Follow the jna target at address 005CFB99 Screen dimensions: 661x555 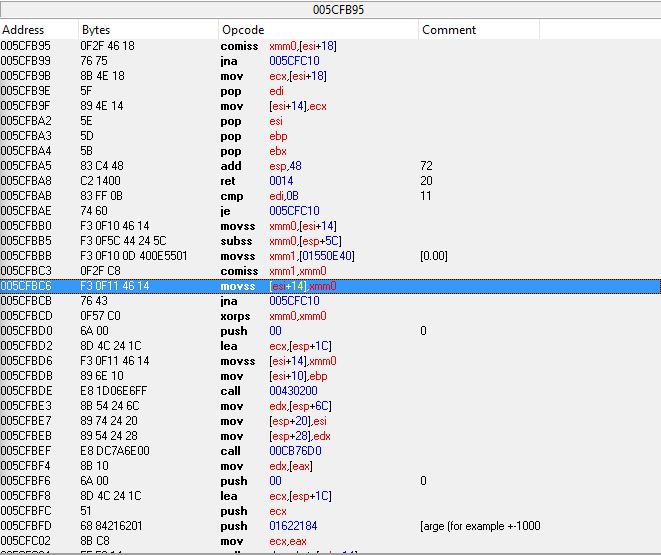tap(294, 61)
